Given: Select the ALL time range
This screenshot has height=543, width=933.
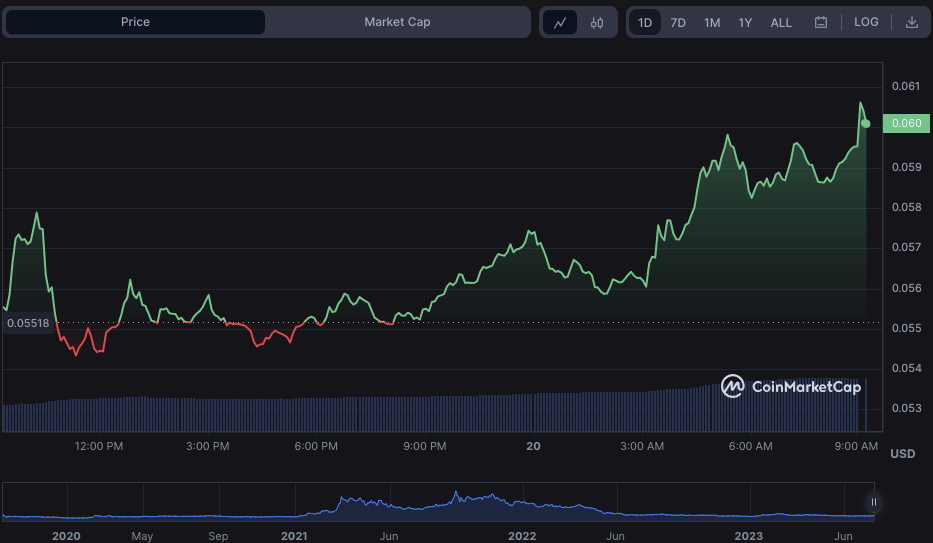Looking at the screenshot, I should coord(781,23).
